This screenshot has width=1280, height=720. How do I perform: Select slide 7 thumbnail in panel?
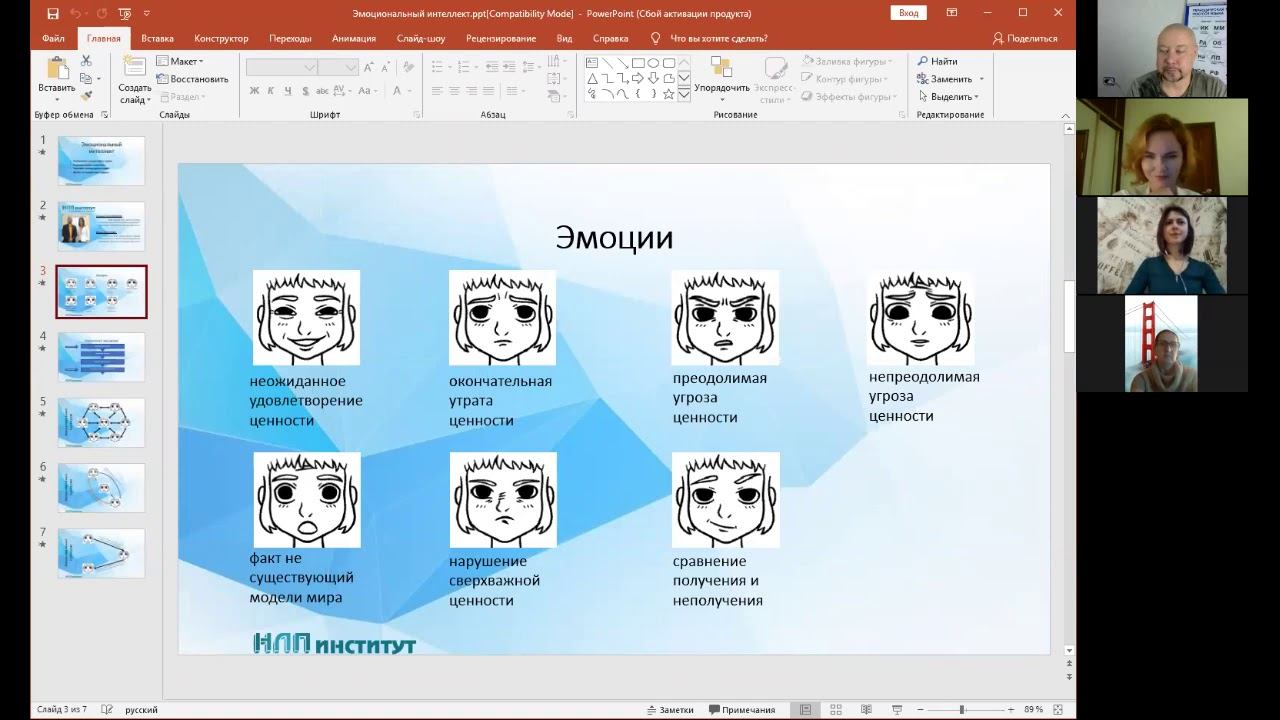coord(101,553)
